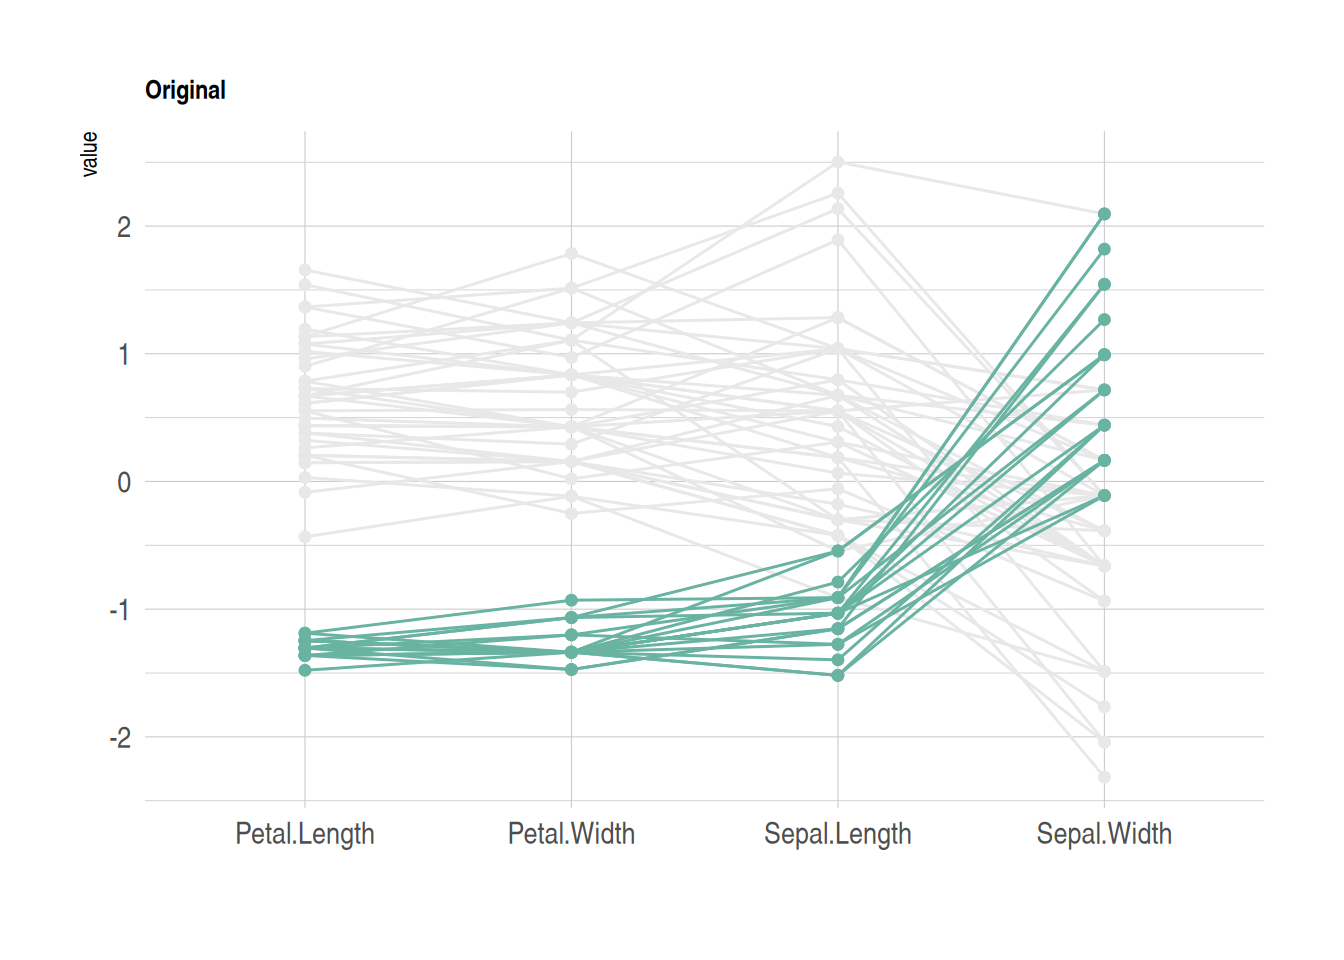1344x960 pixels.
Task: Click the lowest gray point on Petal.Length
Action: (x=305, y=537)
